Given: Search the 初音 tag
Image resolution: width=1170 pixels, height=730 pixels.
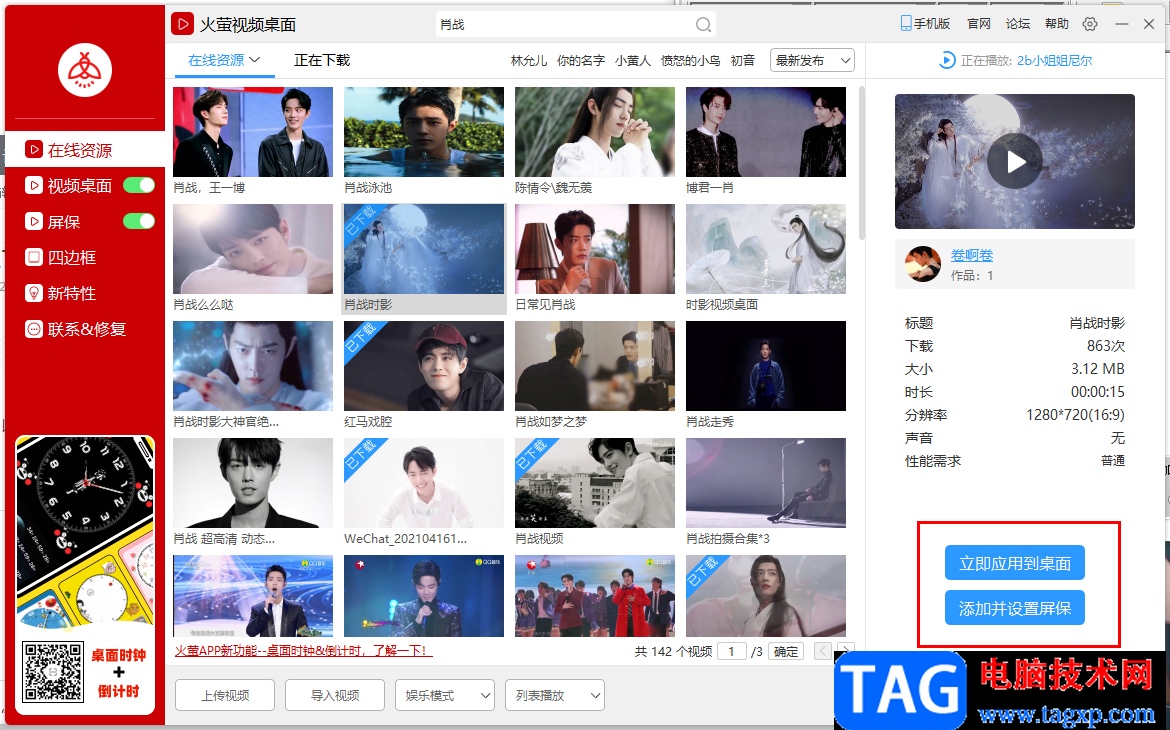Looking at the screenshot, I should tap(742, 60).
